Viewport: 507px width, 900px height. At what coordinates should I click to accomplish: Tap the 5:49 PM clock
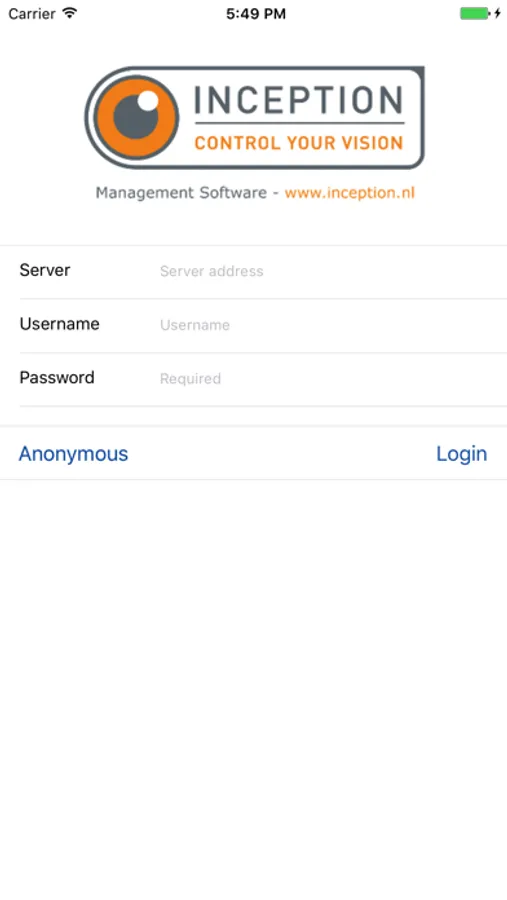coord(256,14)
